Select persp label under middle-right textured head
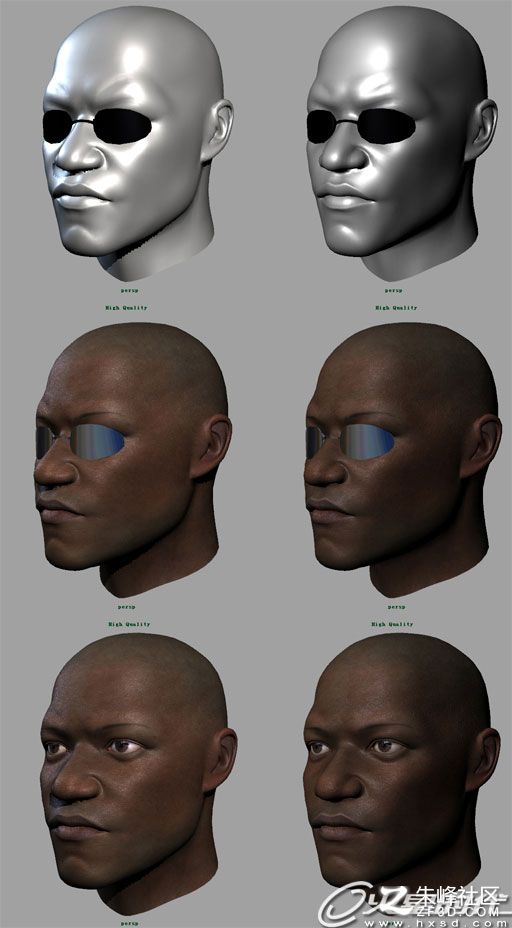This screenshot has width=512, height=928. pos(397,607)
